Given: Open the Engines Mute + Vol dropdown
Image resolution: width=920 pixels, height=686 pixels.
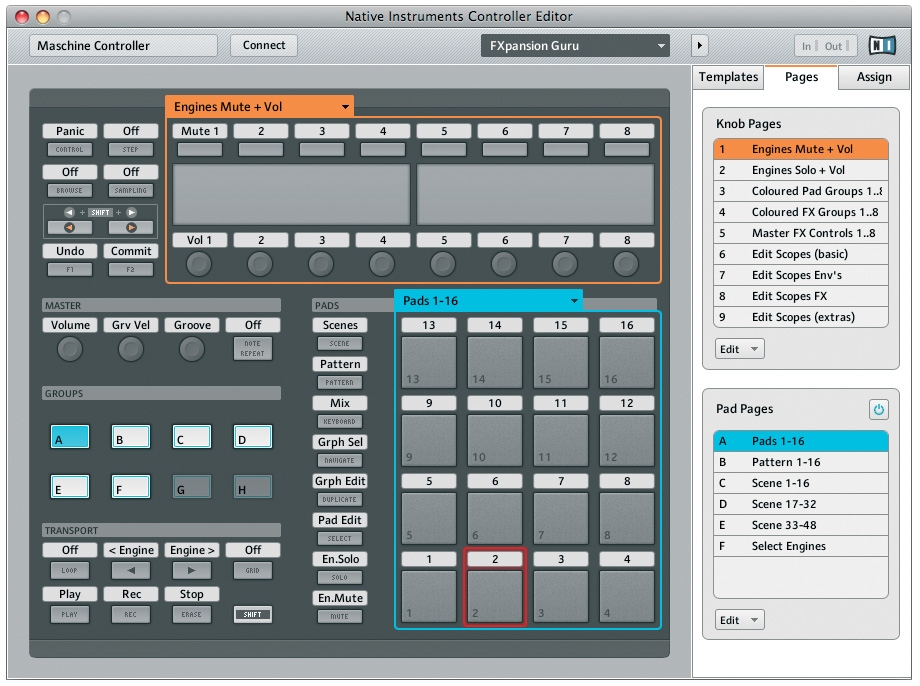Looking at the screenshot, I should point(259,107).
